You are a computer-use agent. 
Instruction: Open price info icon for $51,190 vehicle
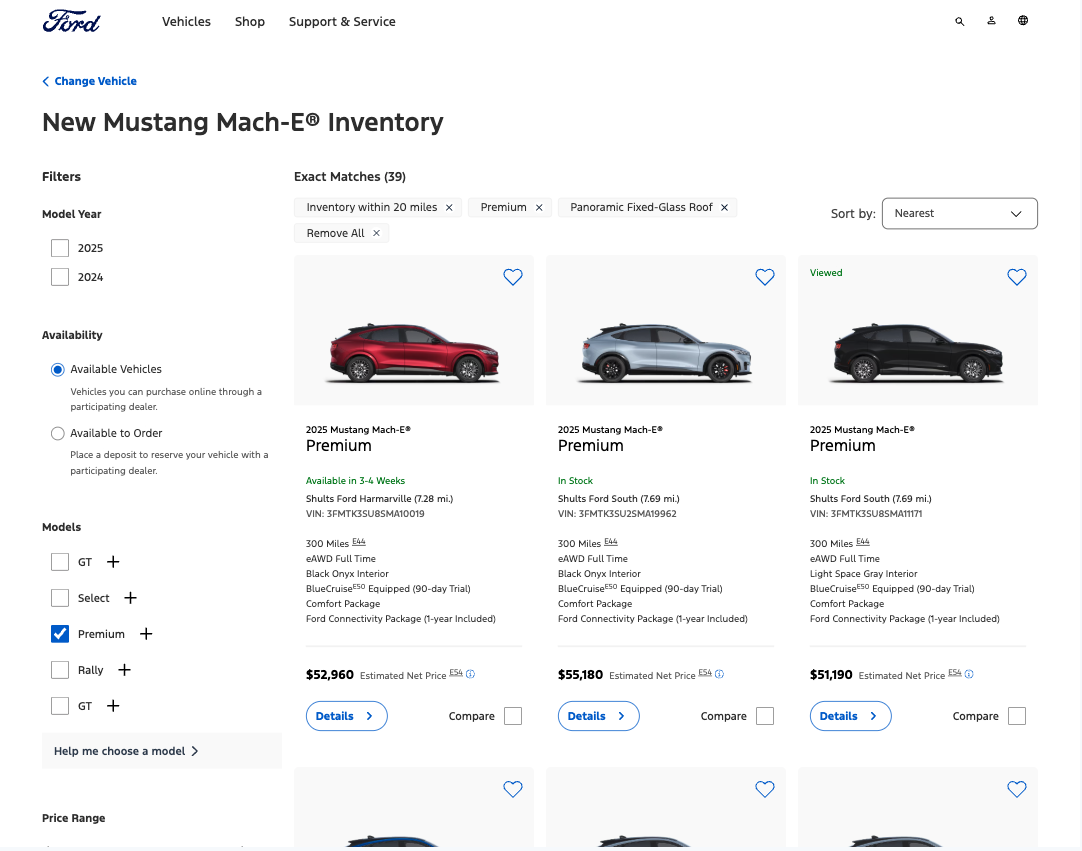click(x=969, y=674)
